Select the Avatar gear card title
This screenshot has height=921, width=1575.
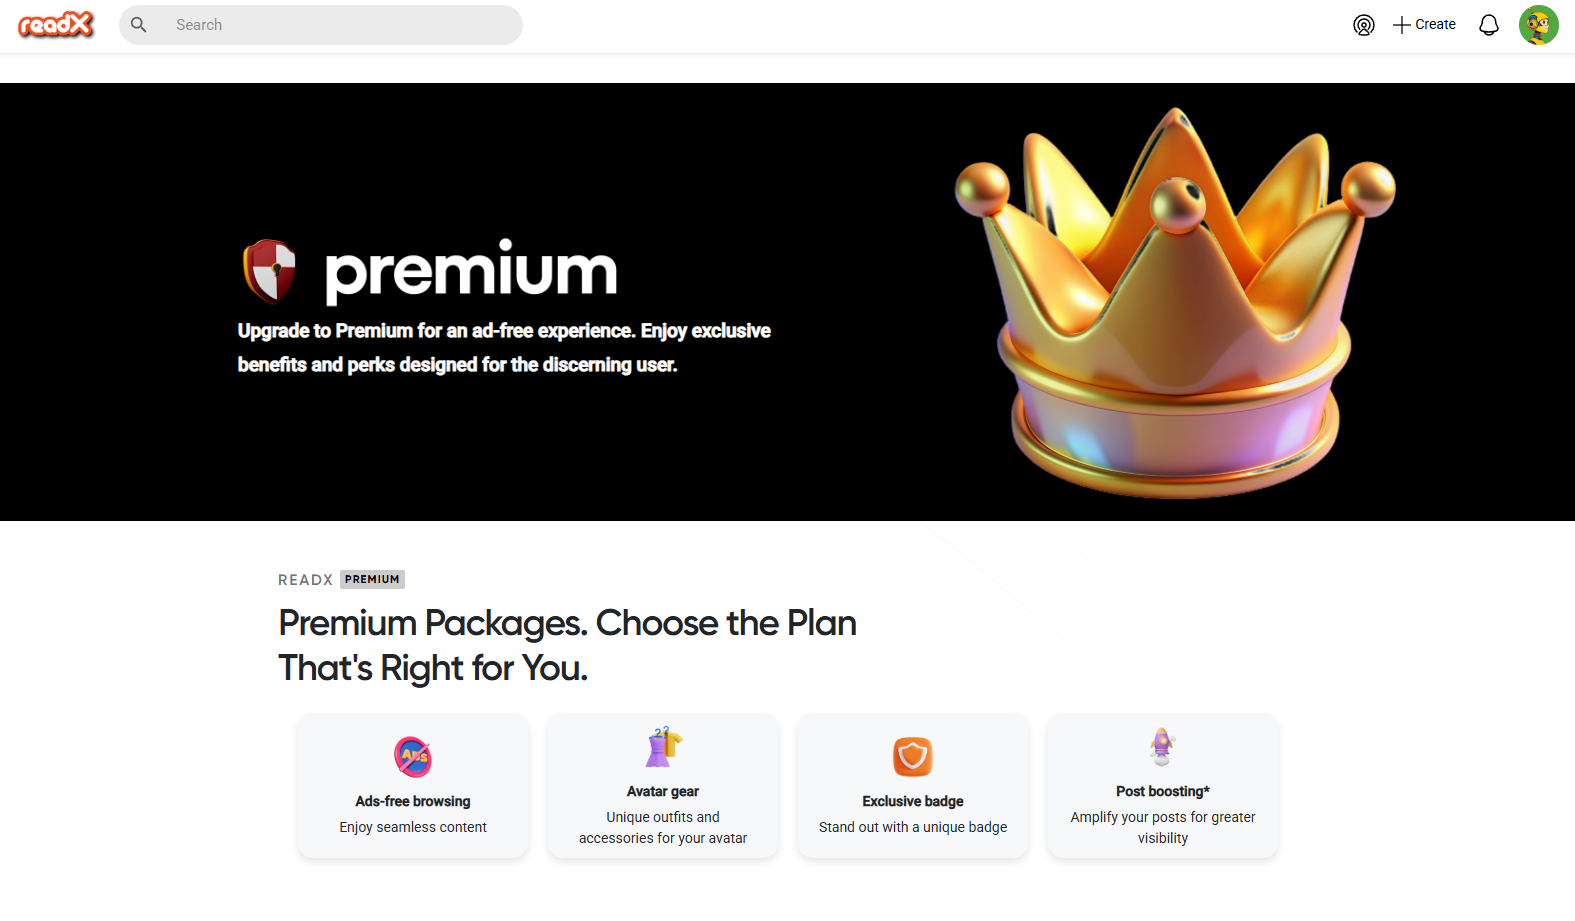663,791
